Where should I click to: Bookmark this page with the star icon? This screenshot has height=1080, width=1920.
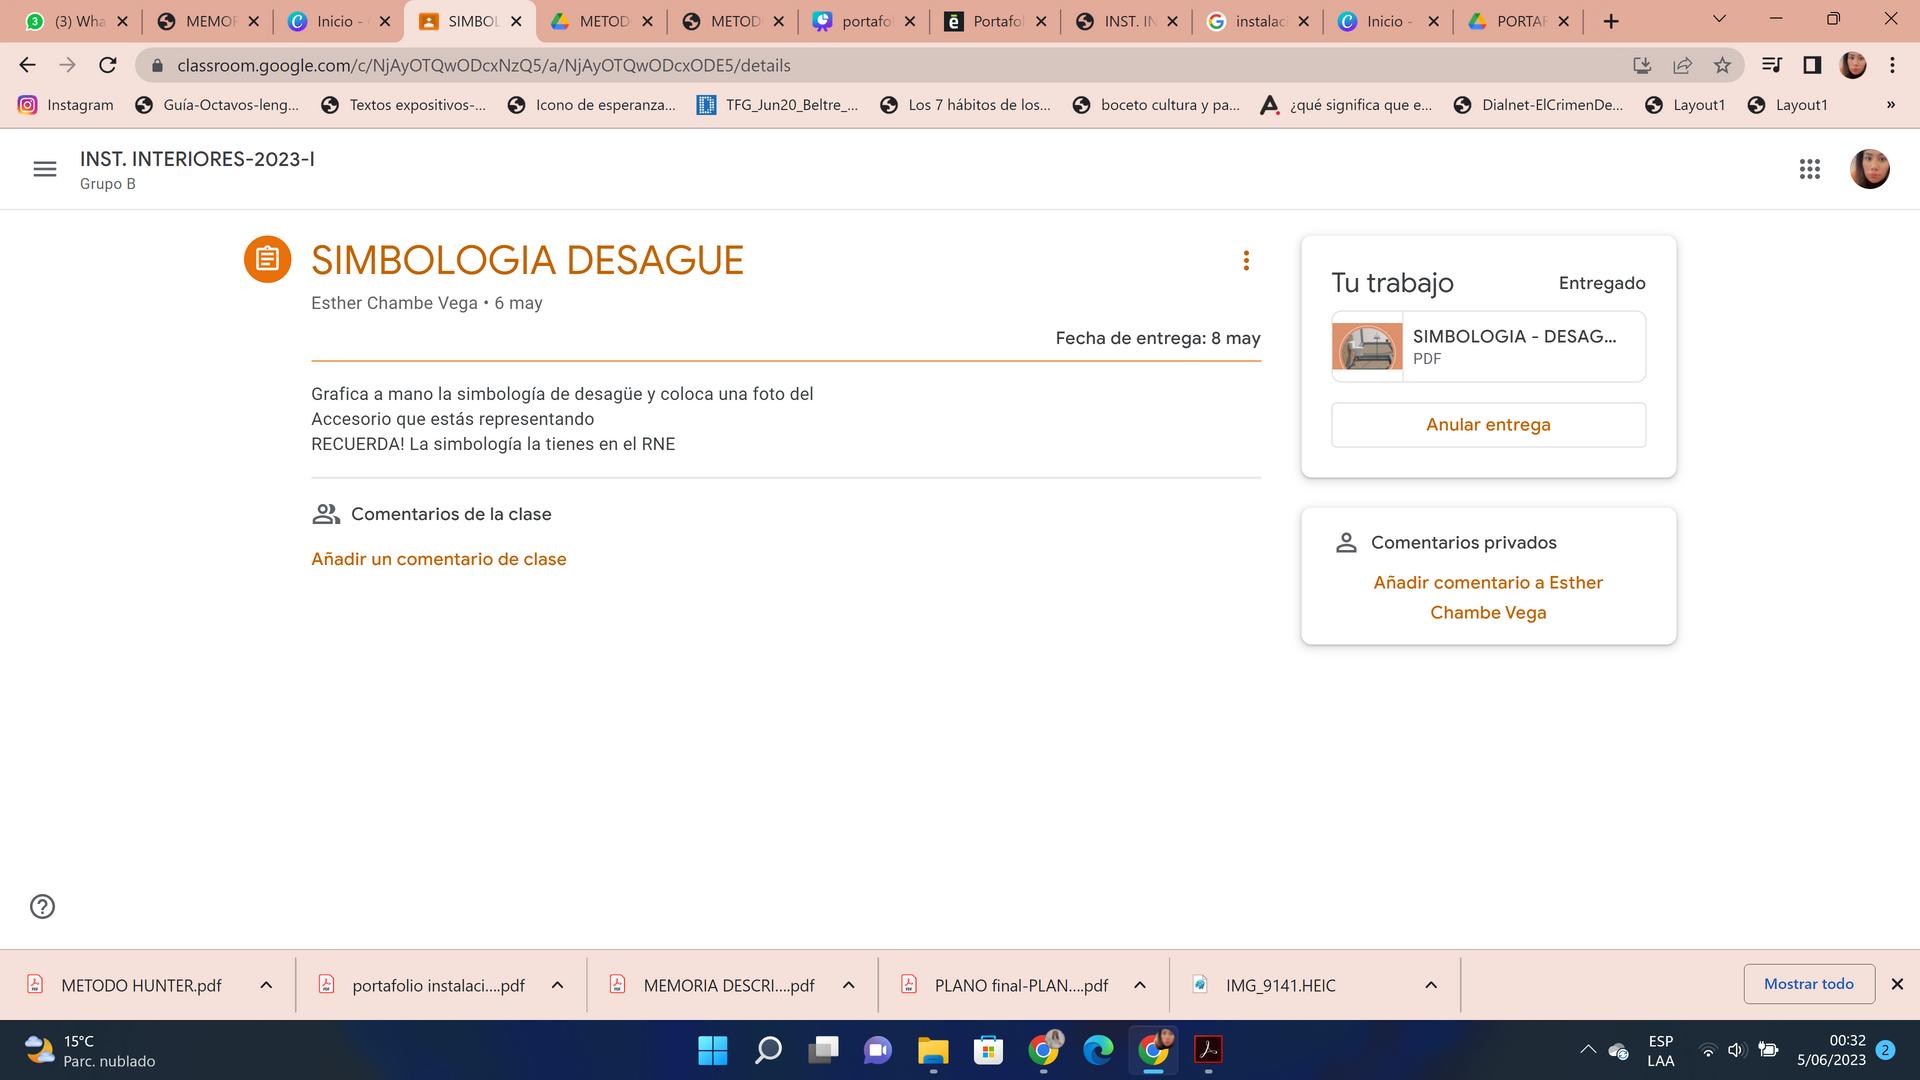(x=1722, y=65)
